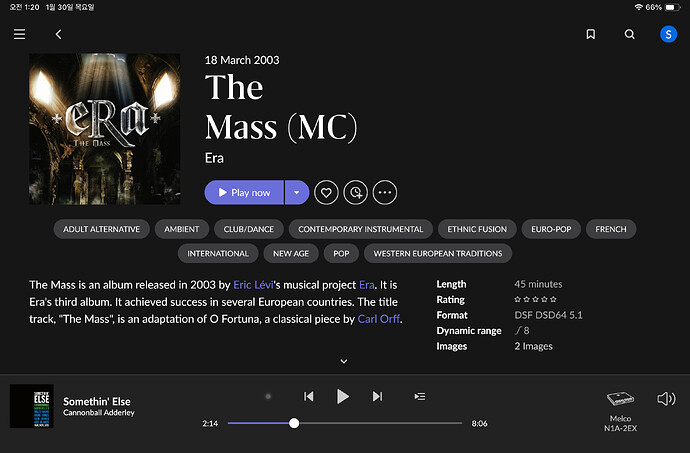
Task: Click the playback seek bar handle
Action: pos(294,423)
